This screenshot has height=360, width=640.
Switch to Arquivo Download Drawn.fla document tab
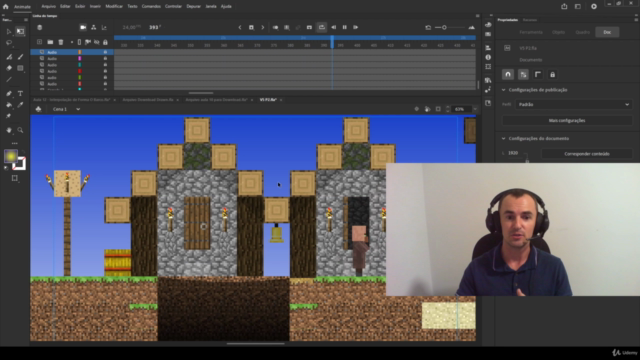pyautogui.click(x=148, y=100)
